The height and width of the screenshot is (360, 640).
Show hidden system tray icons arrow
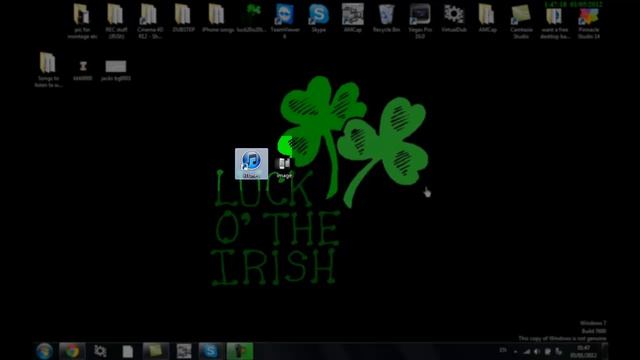click(x=516, y=351)
